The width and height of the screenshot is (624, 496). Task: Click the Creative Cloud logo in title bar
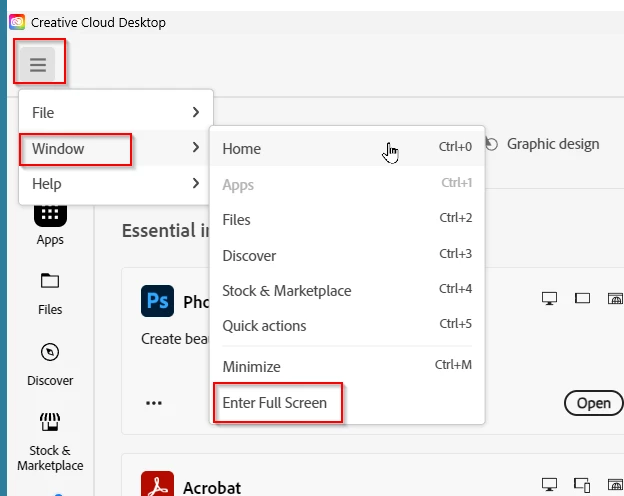[17, 22]
